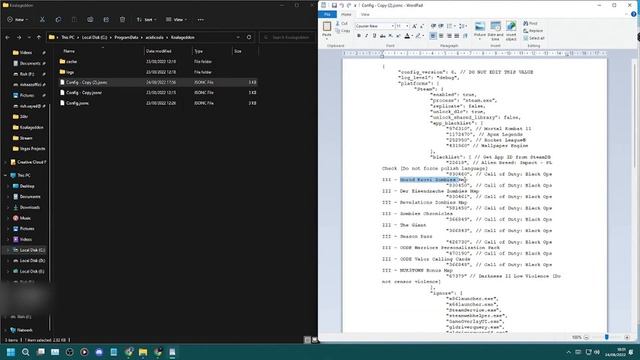Save the document from the WordPad quick access toolbar
The width and height of the screenshot is (640, 360).
(x=334, y=5)
